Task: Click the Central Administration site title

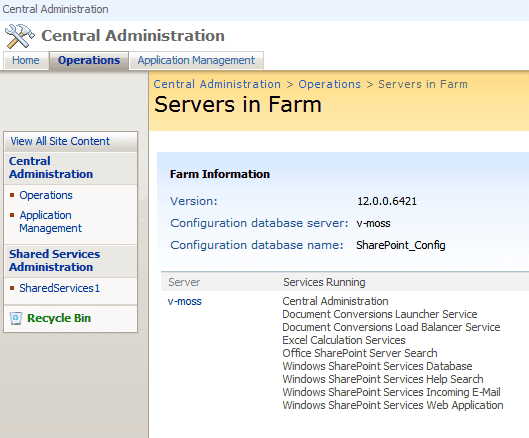Action: tap(133, 36)
